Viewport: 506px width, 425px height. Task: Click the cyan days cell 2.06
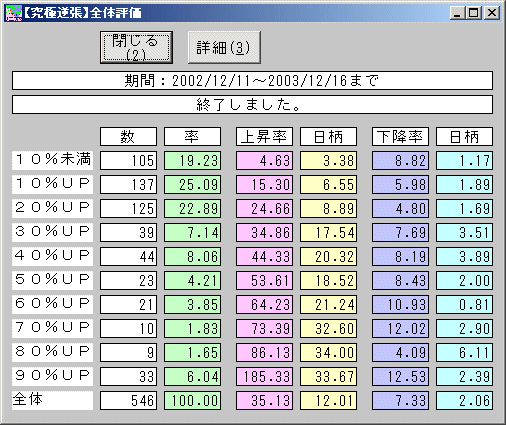tap(464, 400)
